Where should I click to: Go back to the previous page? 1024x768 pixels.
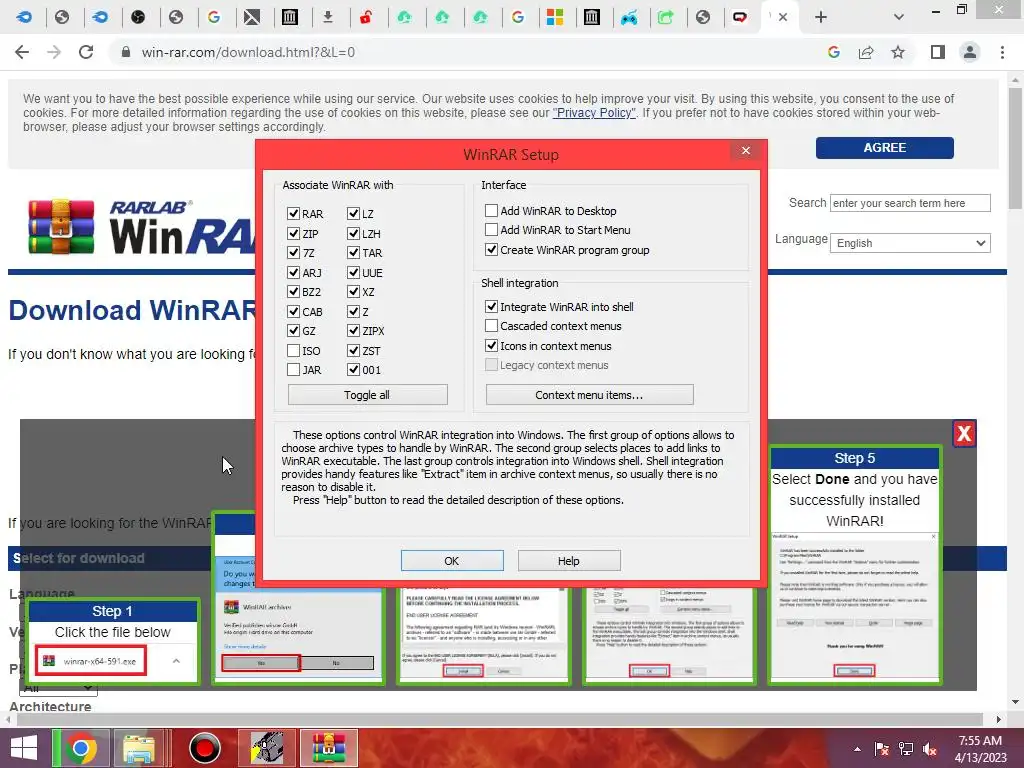pyautogui.click(x=22, y=52)
